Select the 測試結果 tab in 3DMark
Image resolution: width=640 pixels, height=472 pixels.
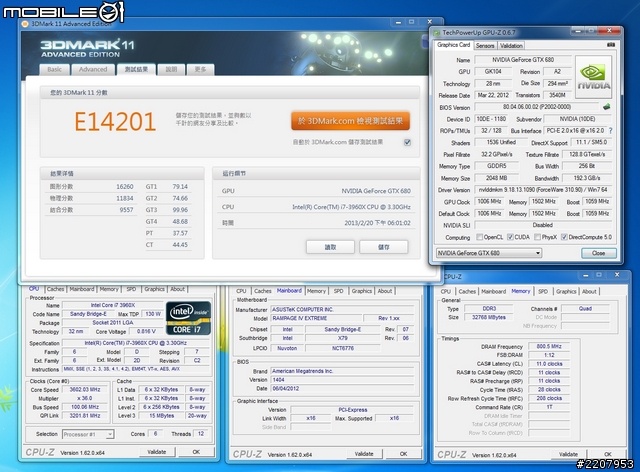coord(136,69)
